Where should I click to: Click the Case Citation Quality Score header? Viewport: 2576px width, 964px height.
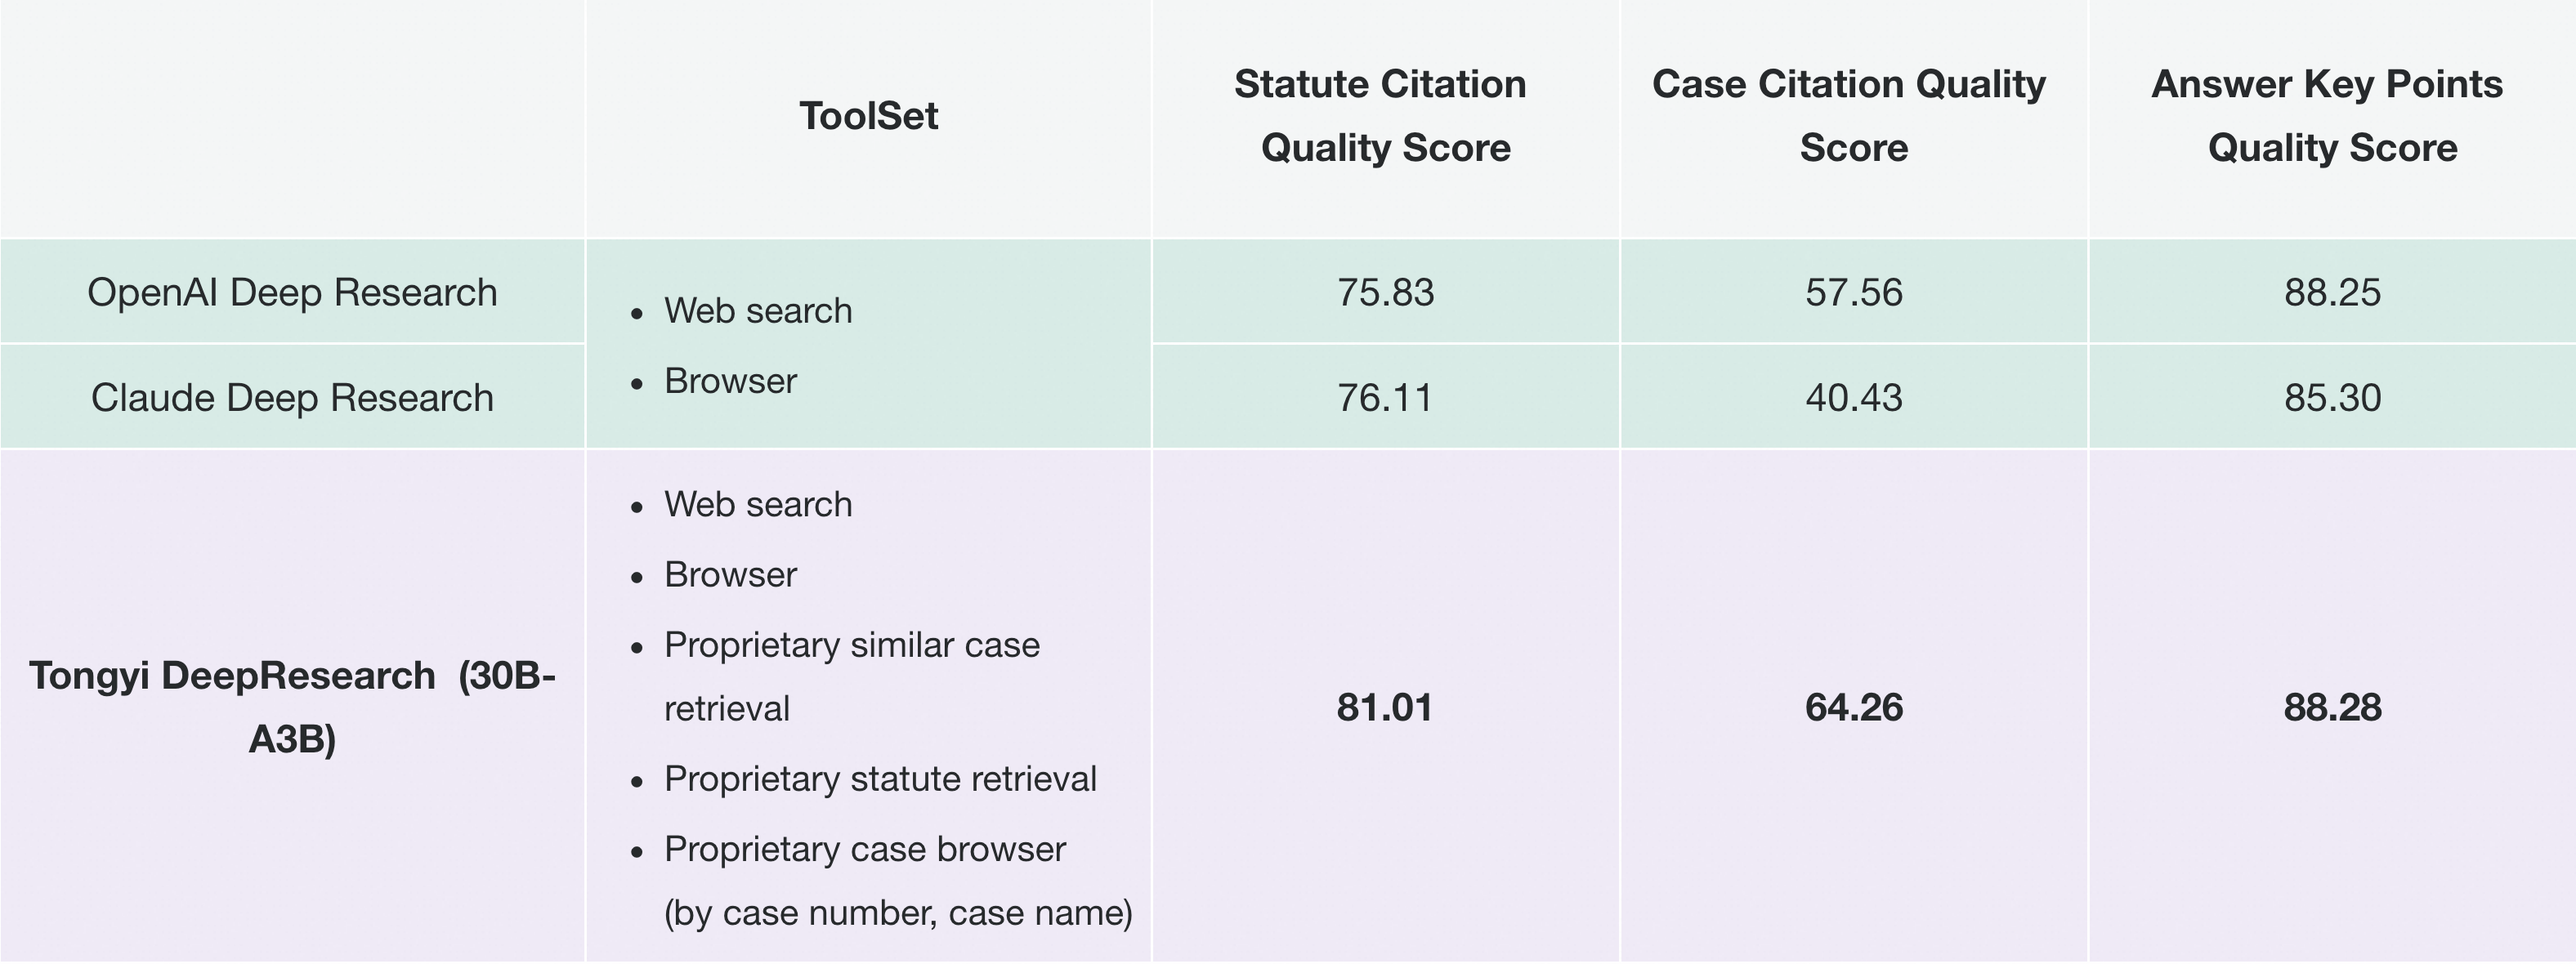coord(1852,116)
